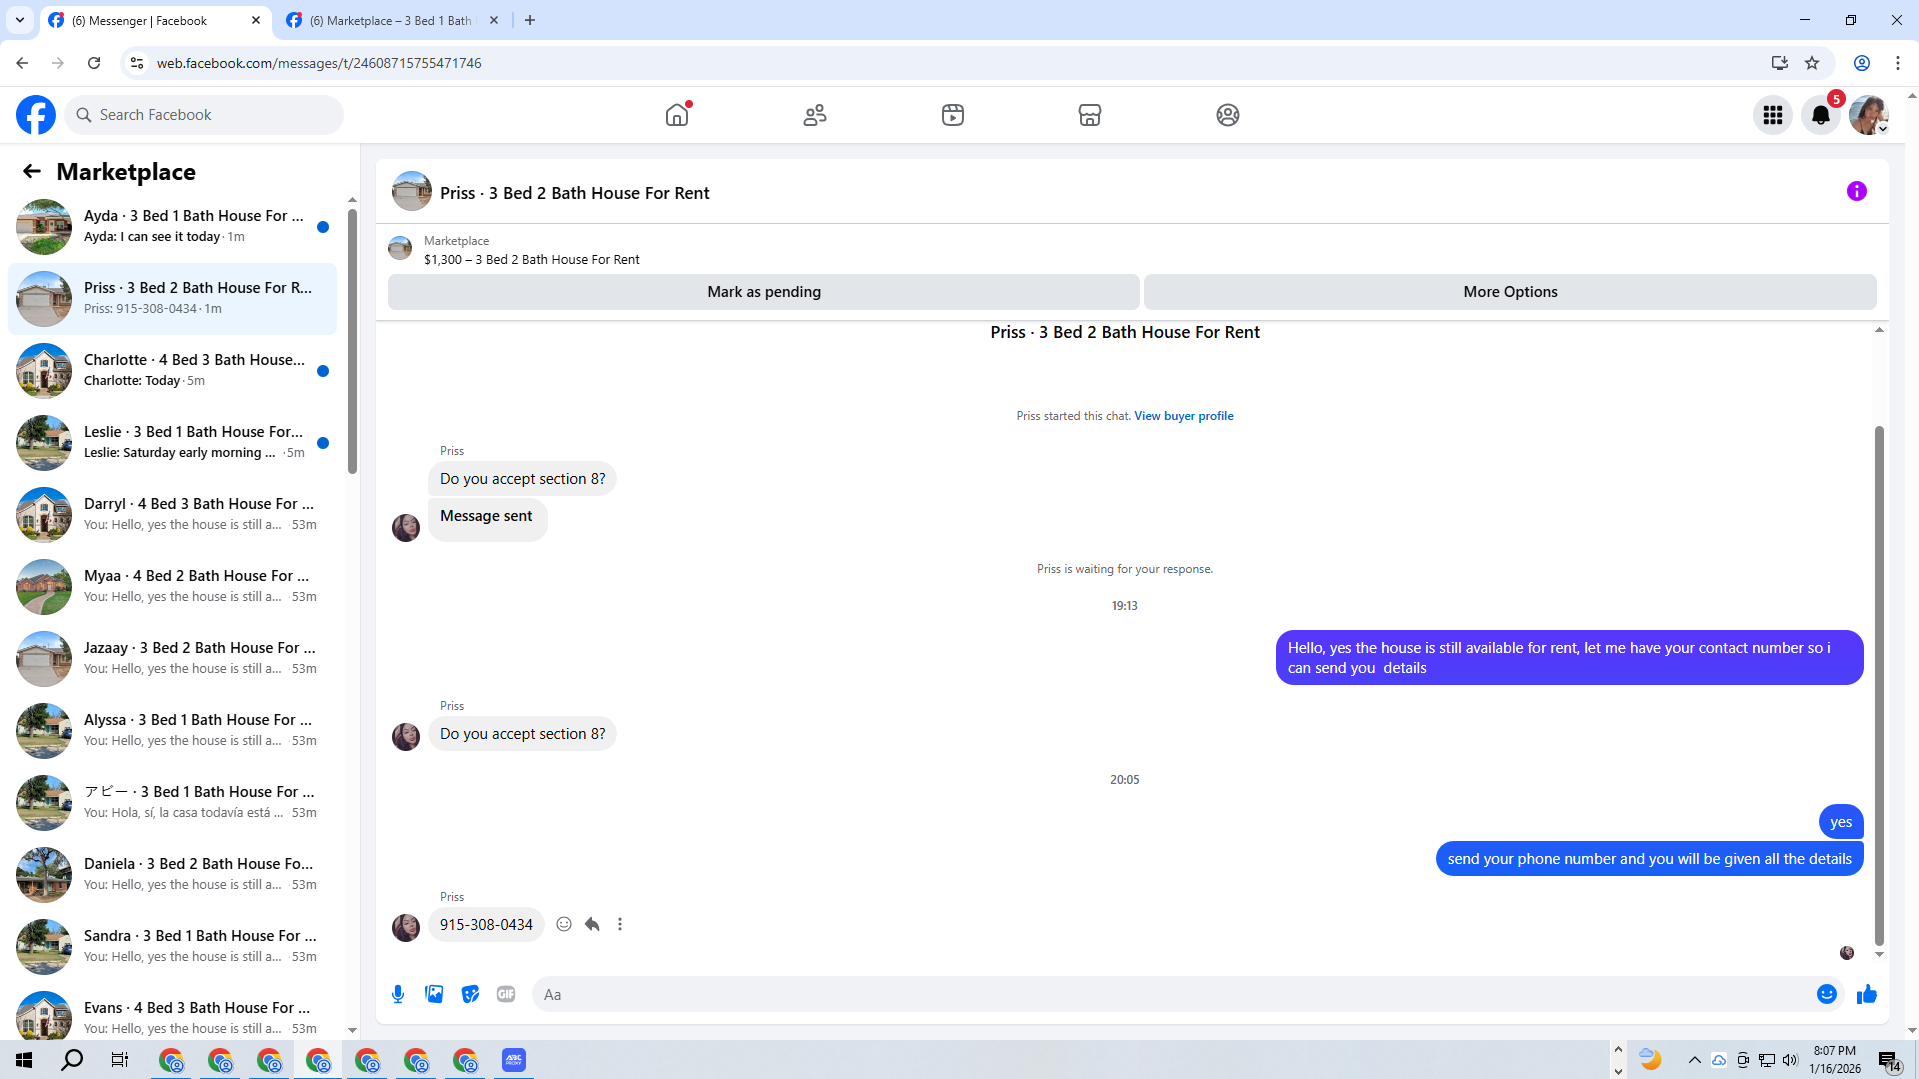
Task: Open Windows taskbar search
Action: point(72,1059)
